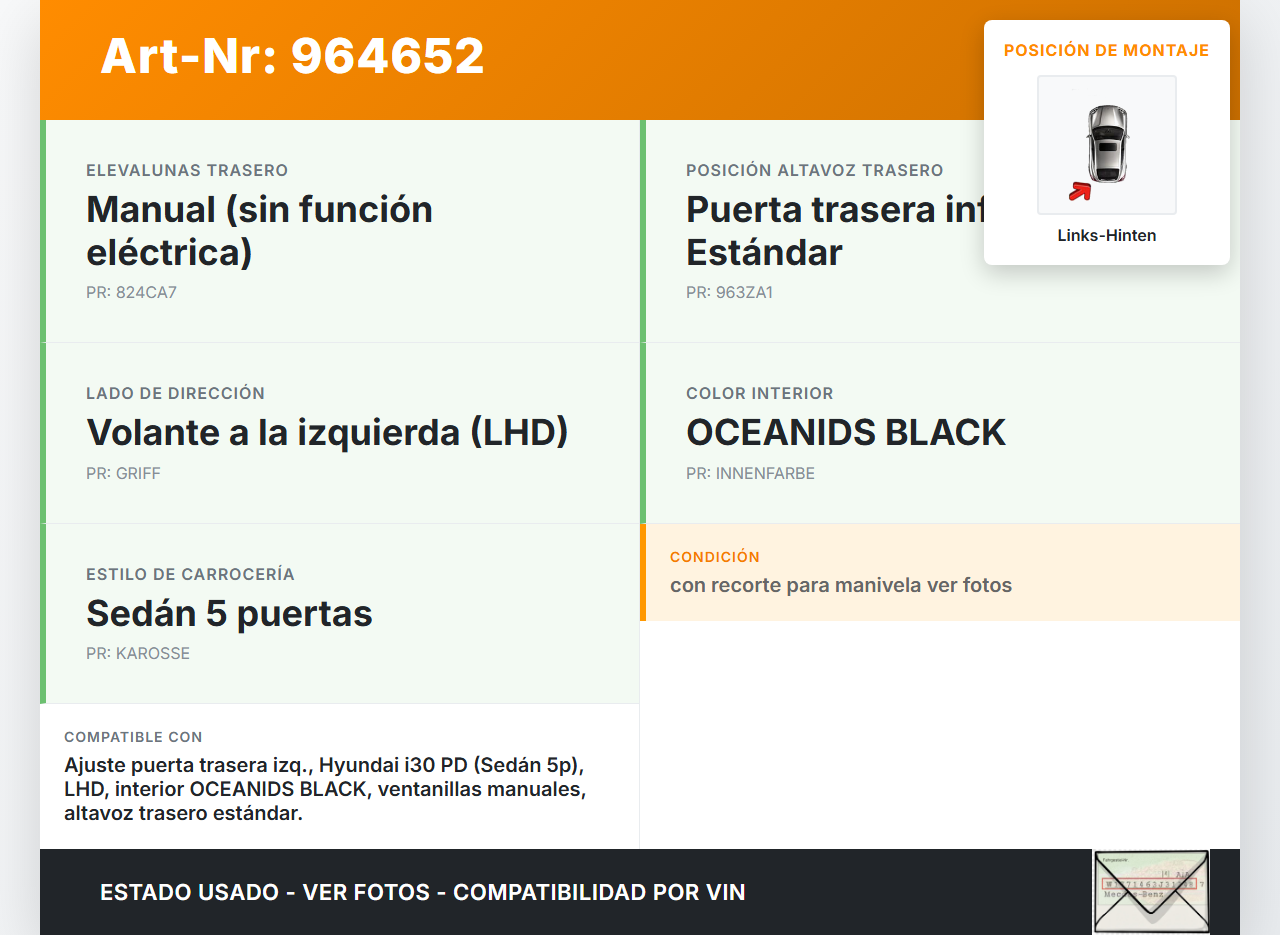
Task: Click the 'ESTADO USADO - VER FOTOS' footer text
Action: [x=423, y=892]
